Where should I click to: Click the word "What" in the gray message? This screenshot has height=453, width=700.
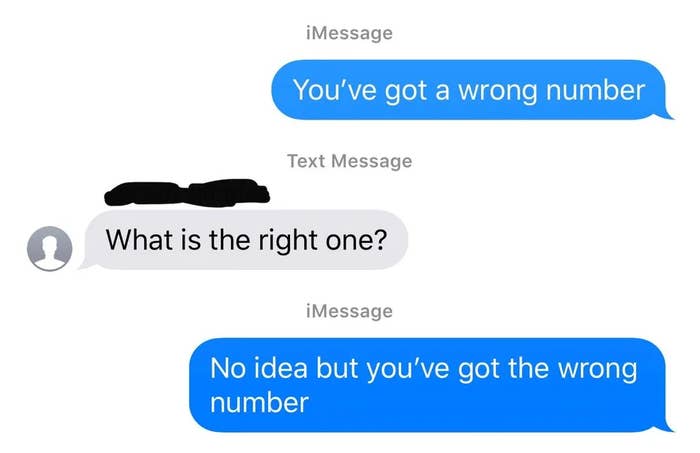(x=139, y=240)
